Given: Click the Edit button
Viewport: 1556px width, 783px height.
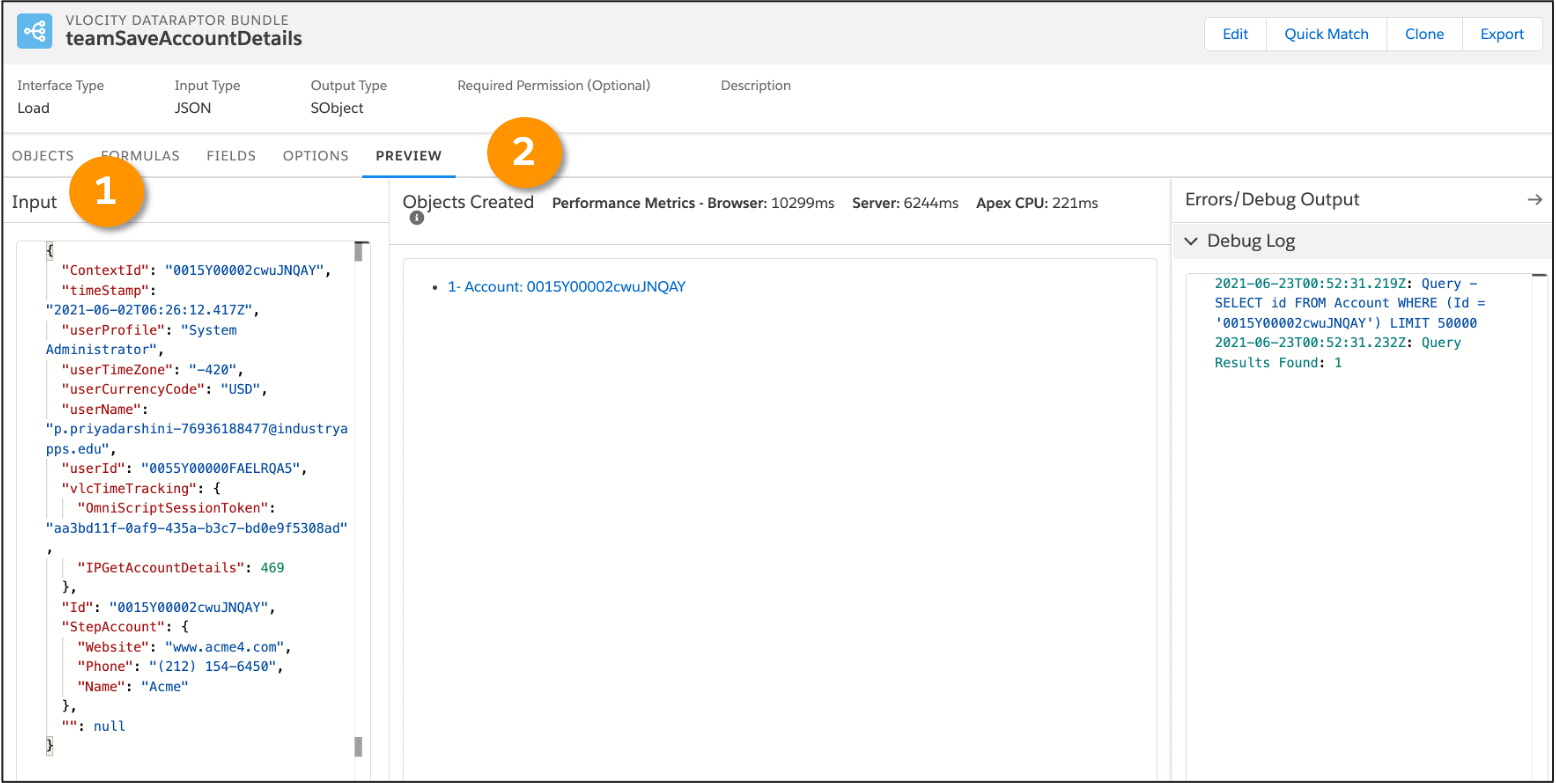Looking at the screenshot, I should pyautogui.click(x=1235, y=34).
